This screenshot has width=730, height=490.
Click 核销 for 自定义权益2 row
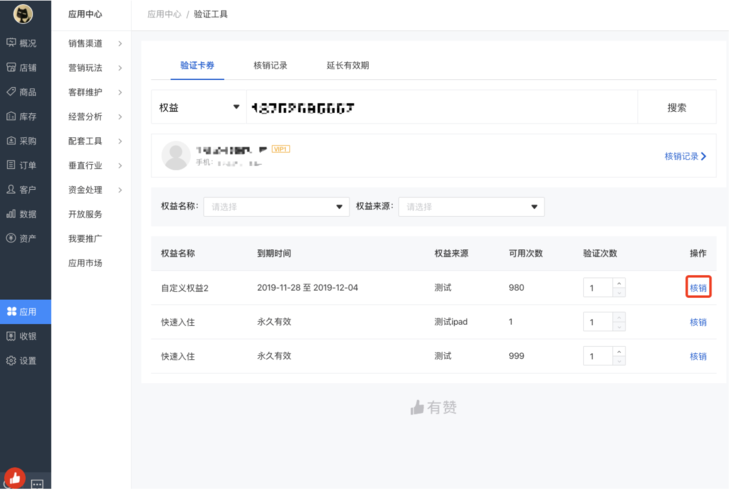click(x=698, y=288)
